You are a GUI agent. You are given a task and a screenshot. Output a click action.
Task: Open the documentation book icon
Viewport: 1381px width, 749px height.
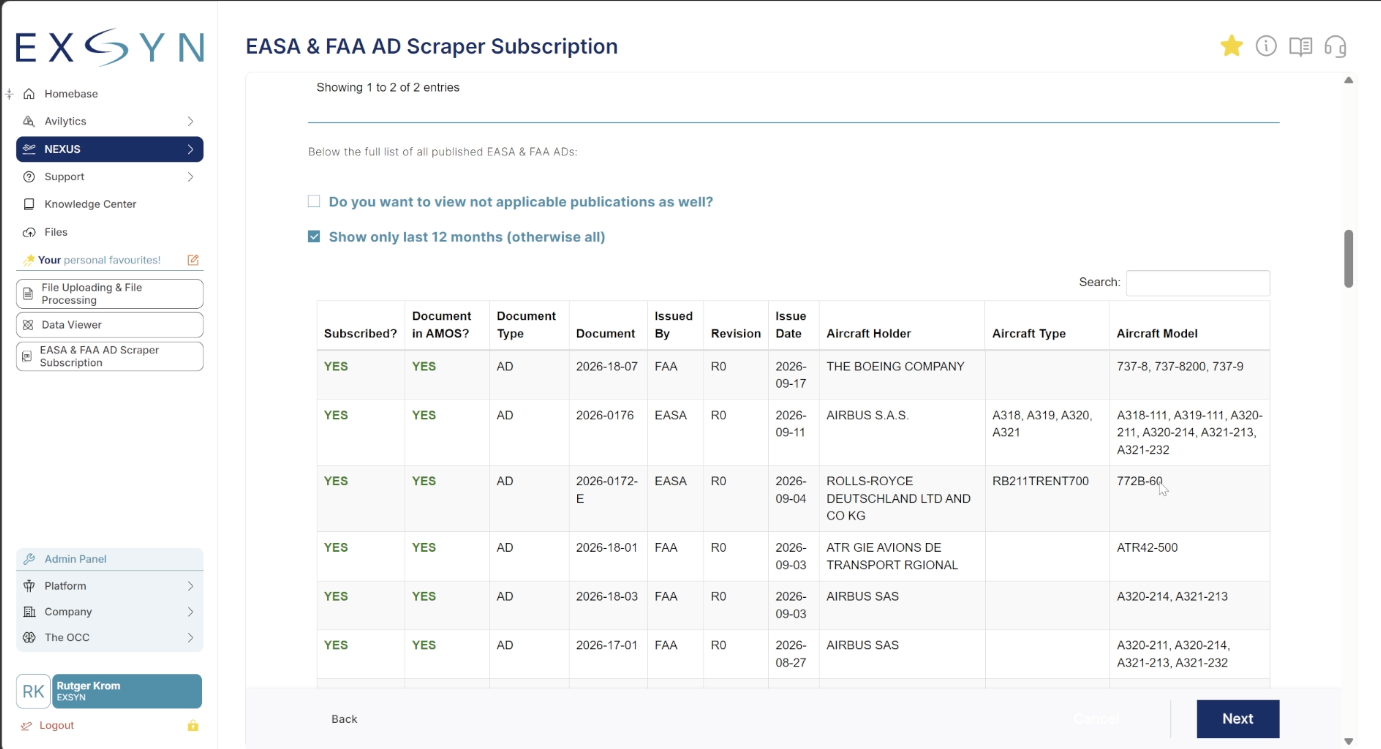pos(1300,46)
